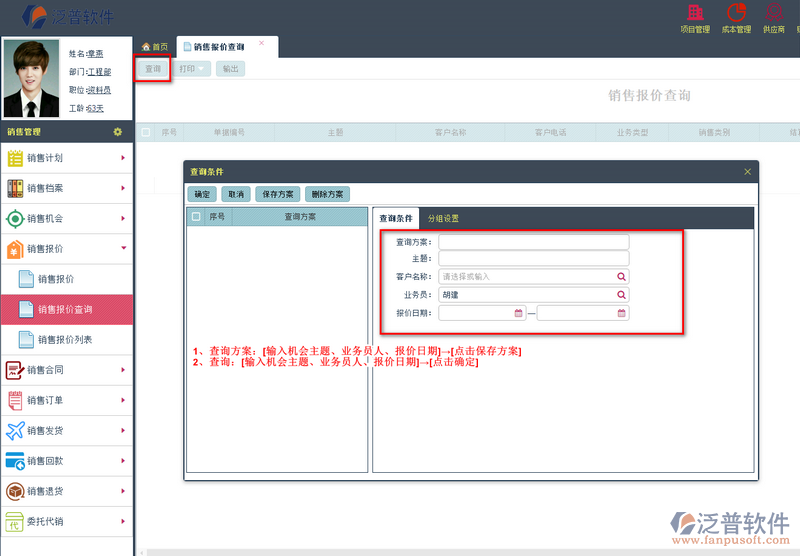Click search magnifier in 客户名称 field
This screenshot has width=800, height=556.
point(621,276)
